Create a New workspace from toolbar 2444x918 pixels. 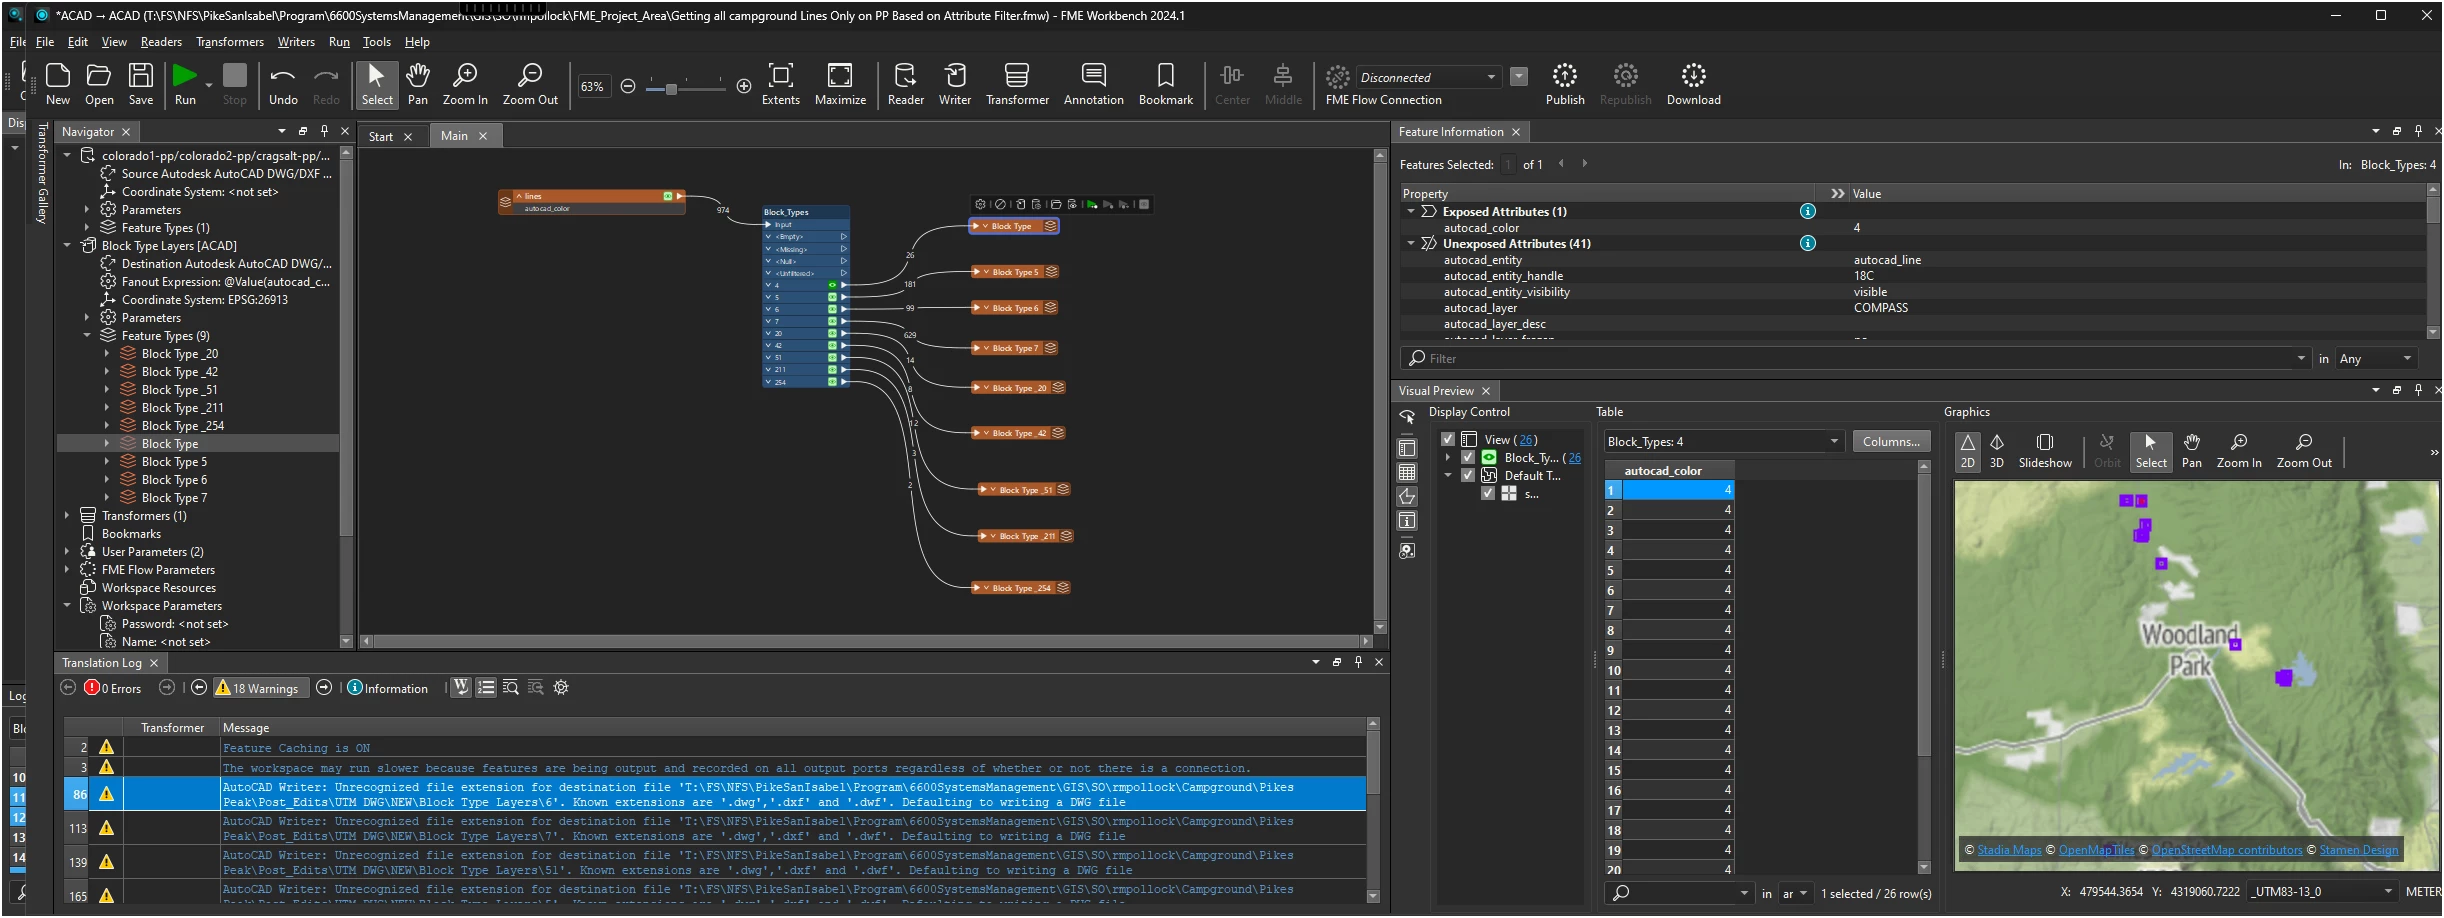pyautogui.click(x=58, y=84)
